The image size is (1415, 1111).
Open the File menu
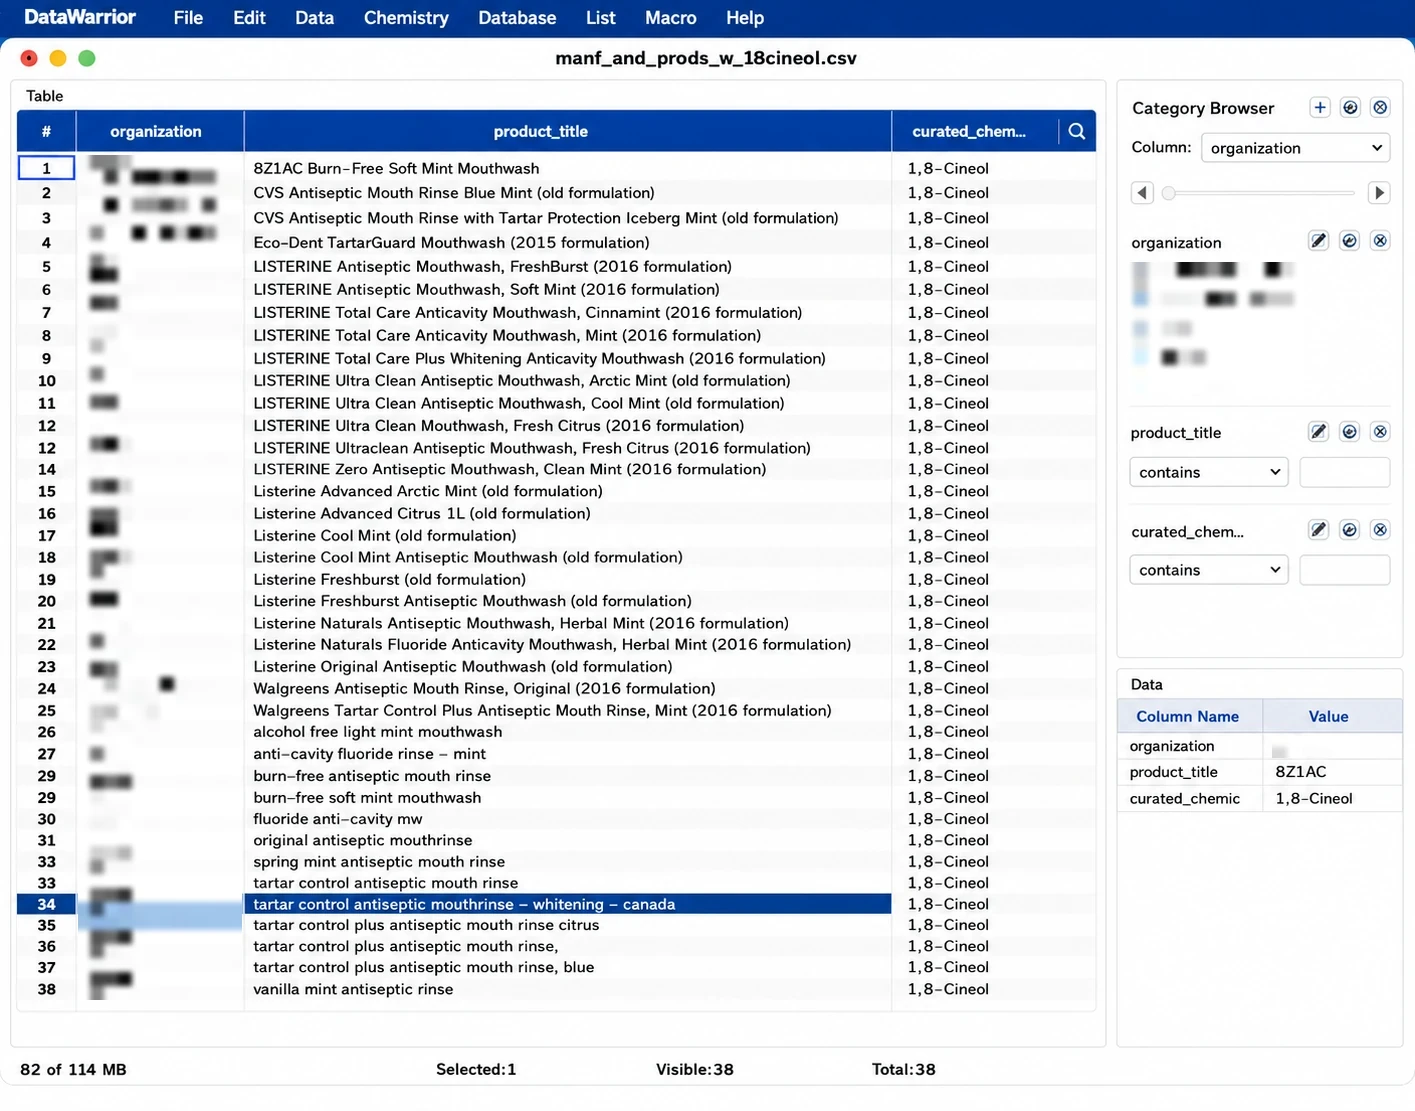[x=188, y=18]
